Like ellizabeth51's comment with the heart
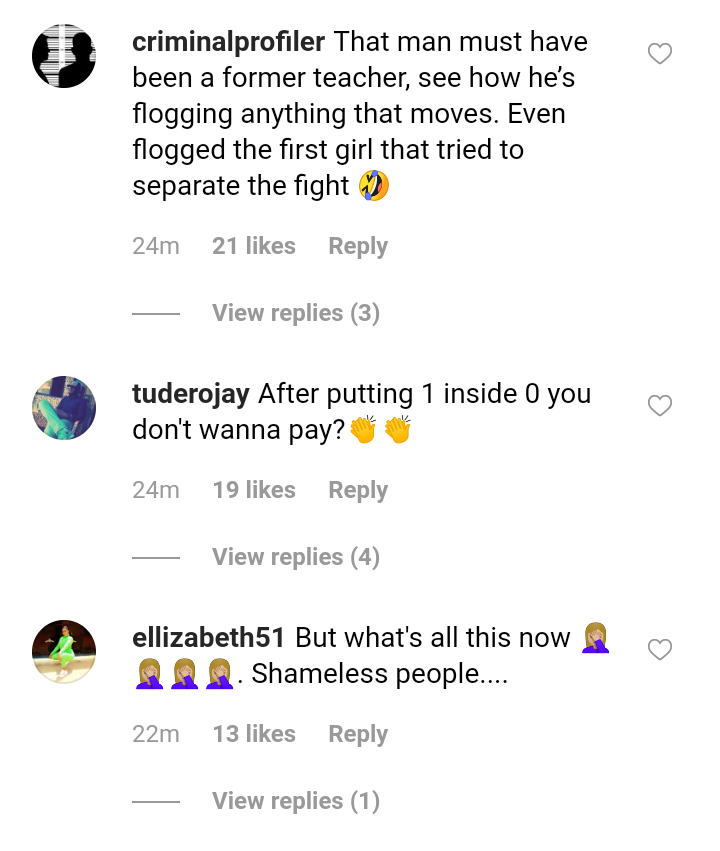Screen dimensions: 720x851 click(660, 650)
